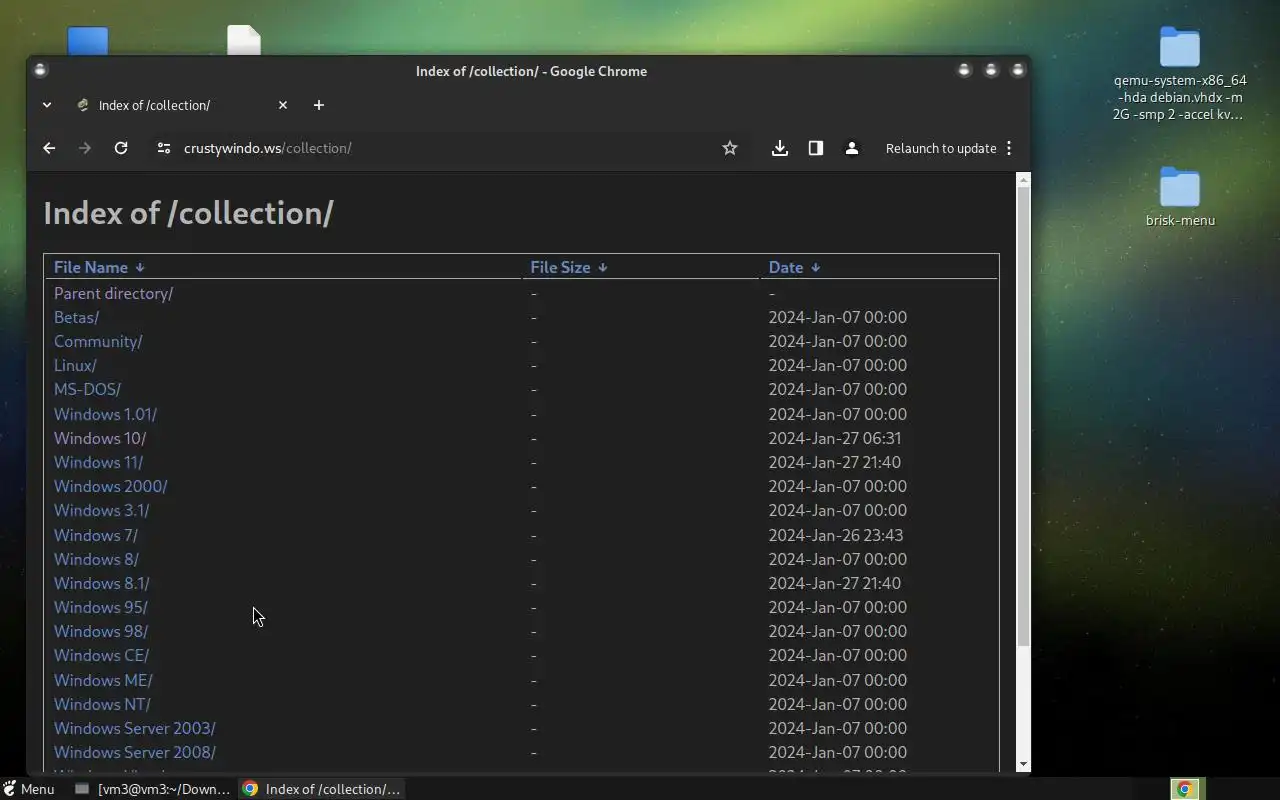Open the Windows 10/ folder

100,438
